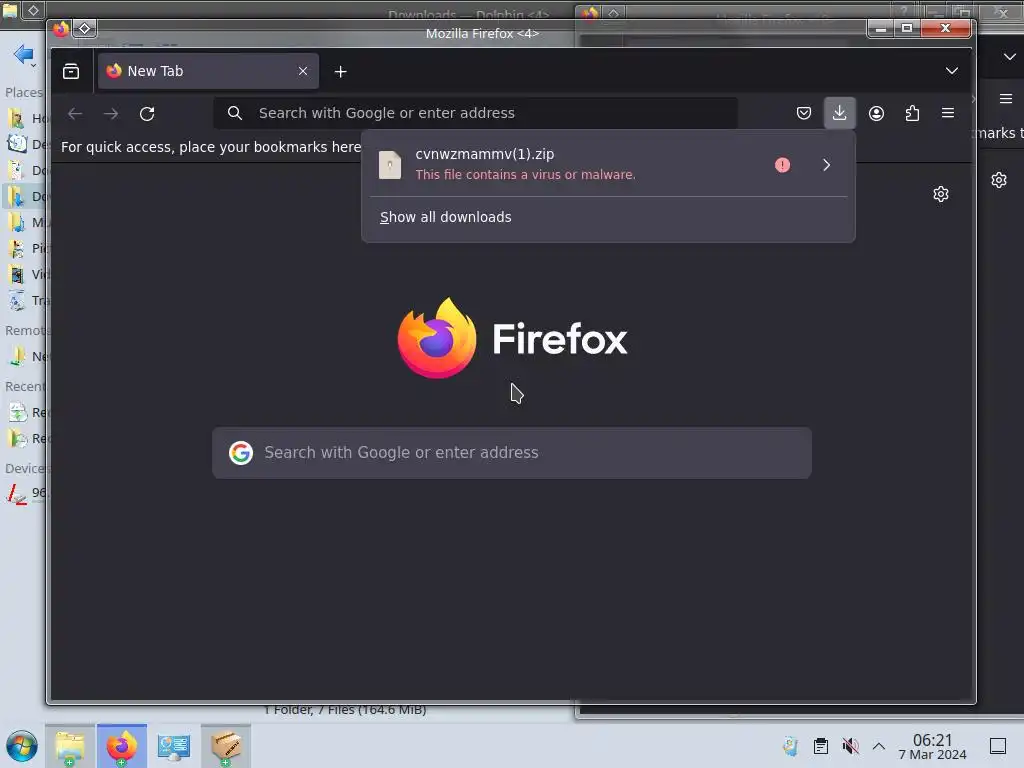Expand chevron in background Firefox tab bar

[x=1009, y=57]
